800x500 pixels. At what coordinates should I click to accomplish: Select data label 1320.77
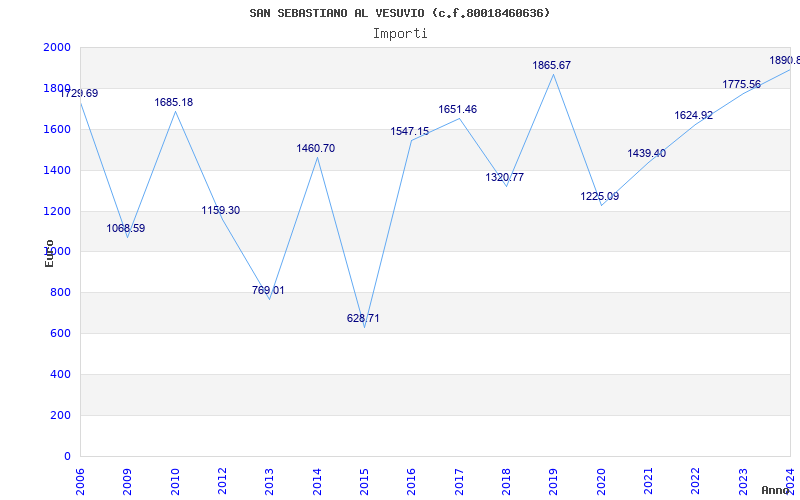(x=504, y=178)
